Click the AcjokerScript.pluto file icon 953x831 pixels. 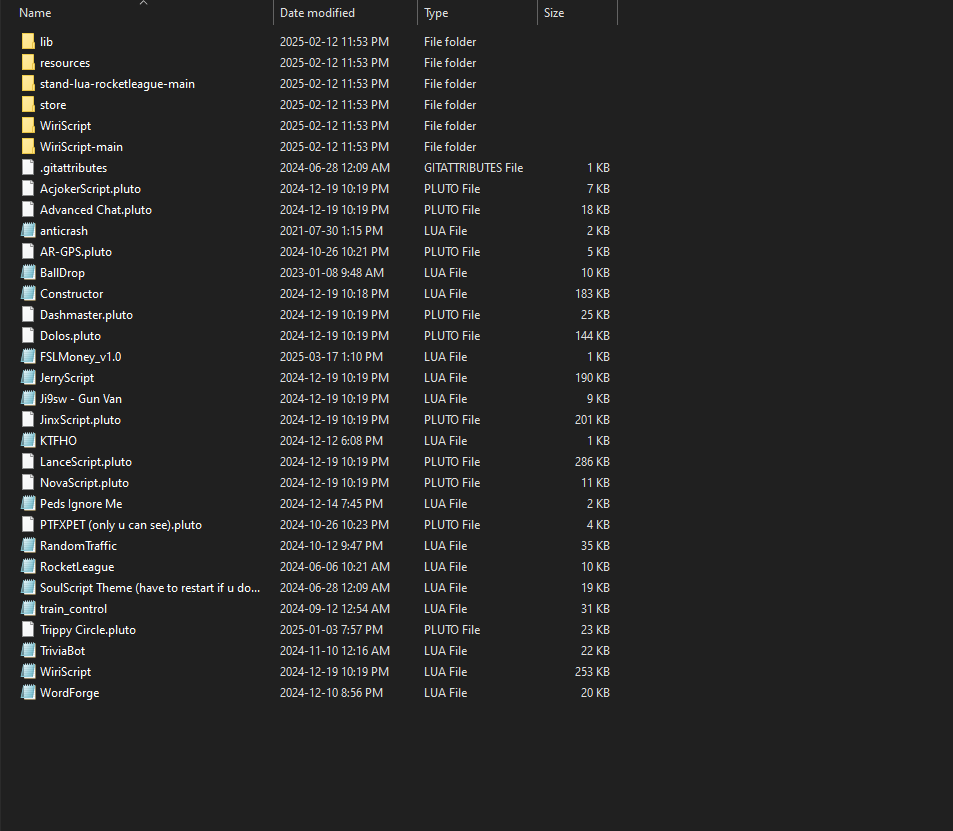coord(28,188)
